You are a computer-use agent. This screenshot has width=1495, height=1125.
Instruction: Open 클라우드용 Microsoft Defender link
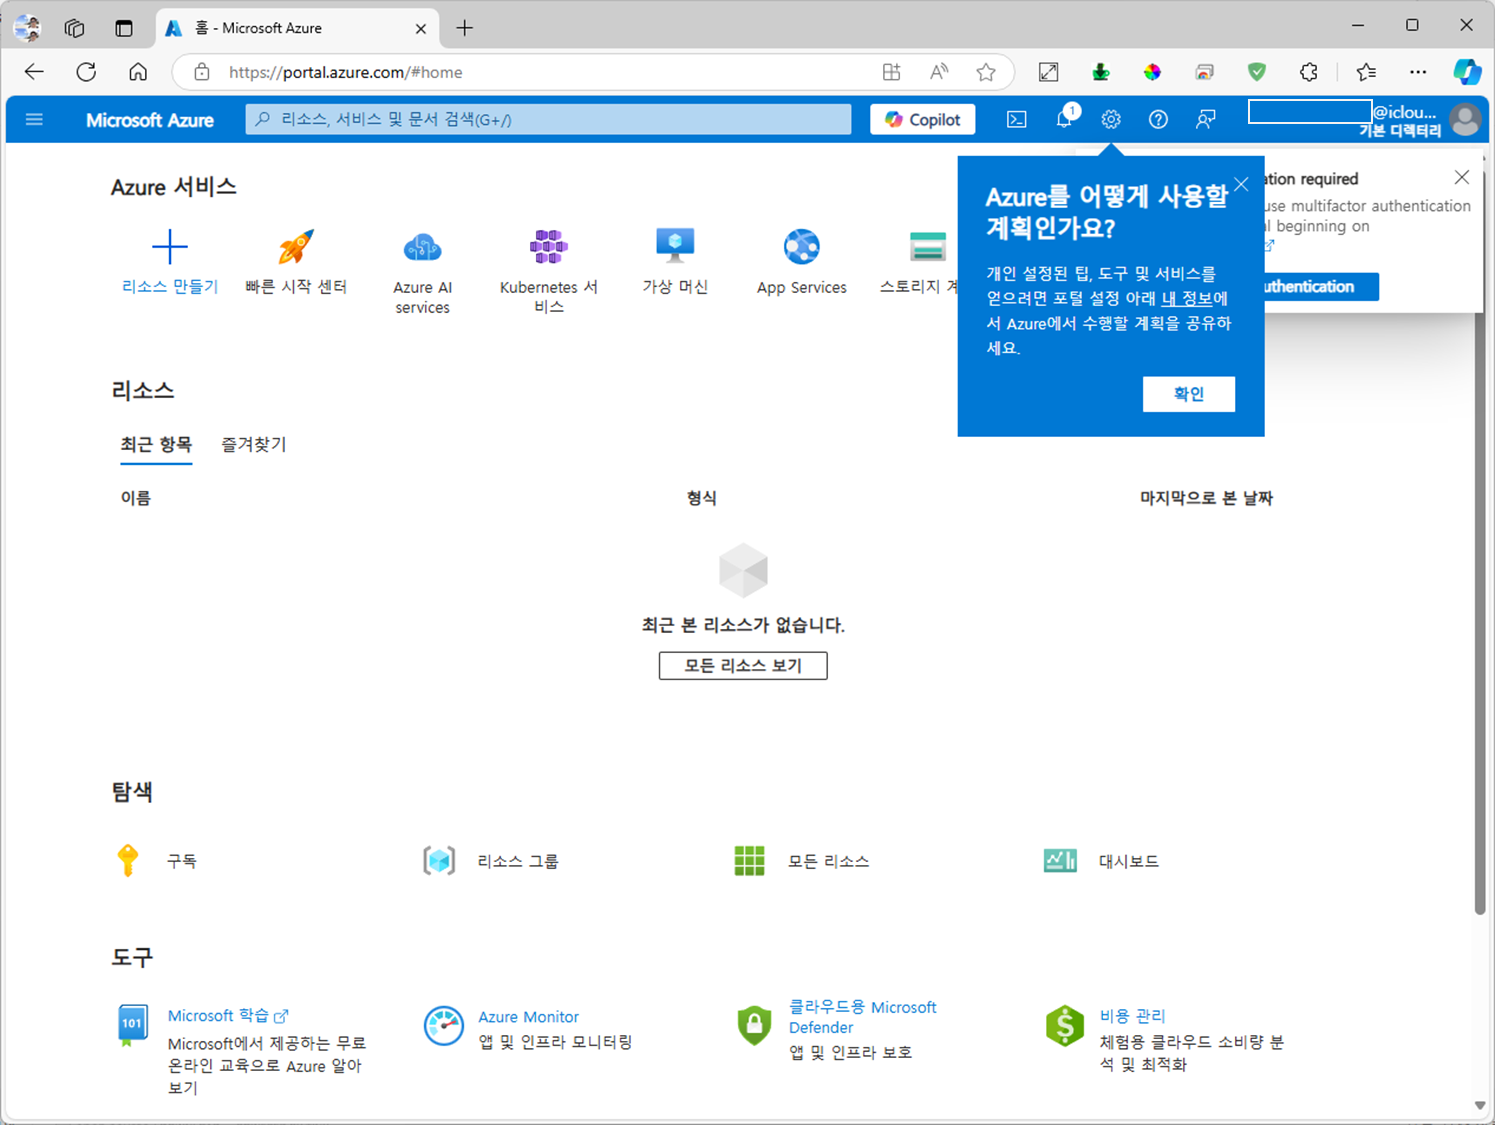(x=862, y=1017)
